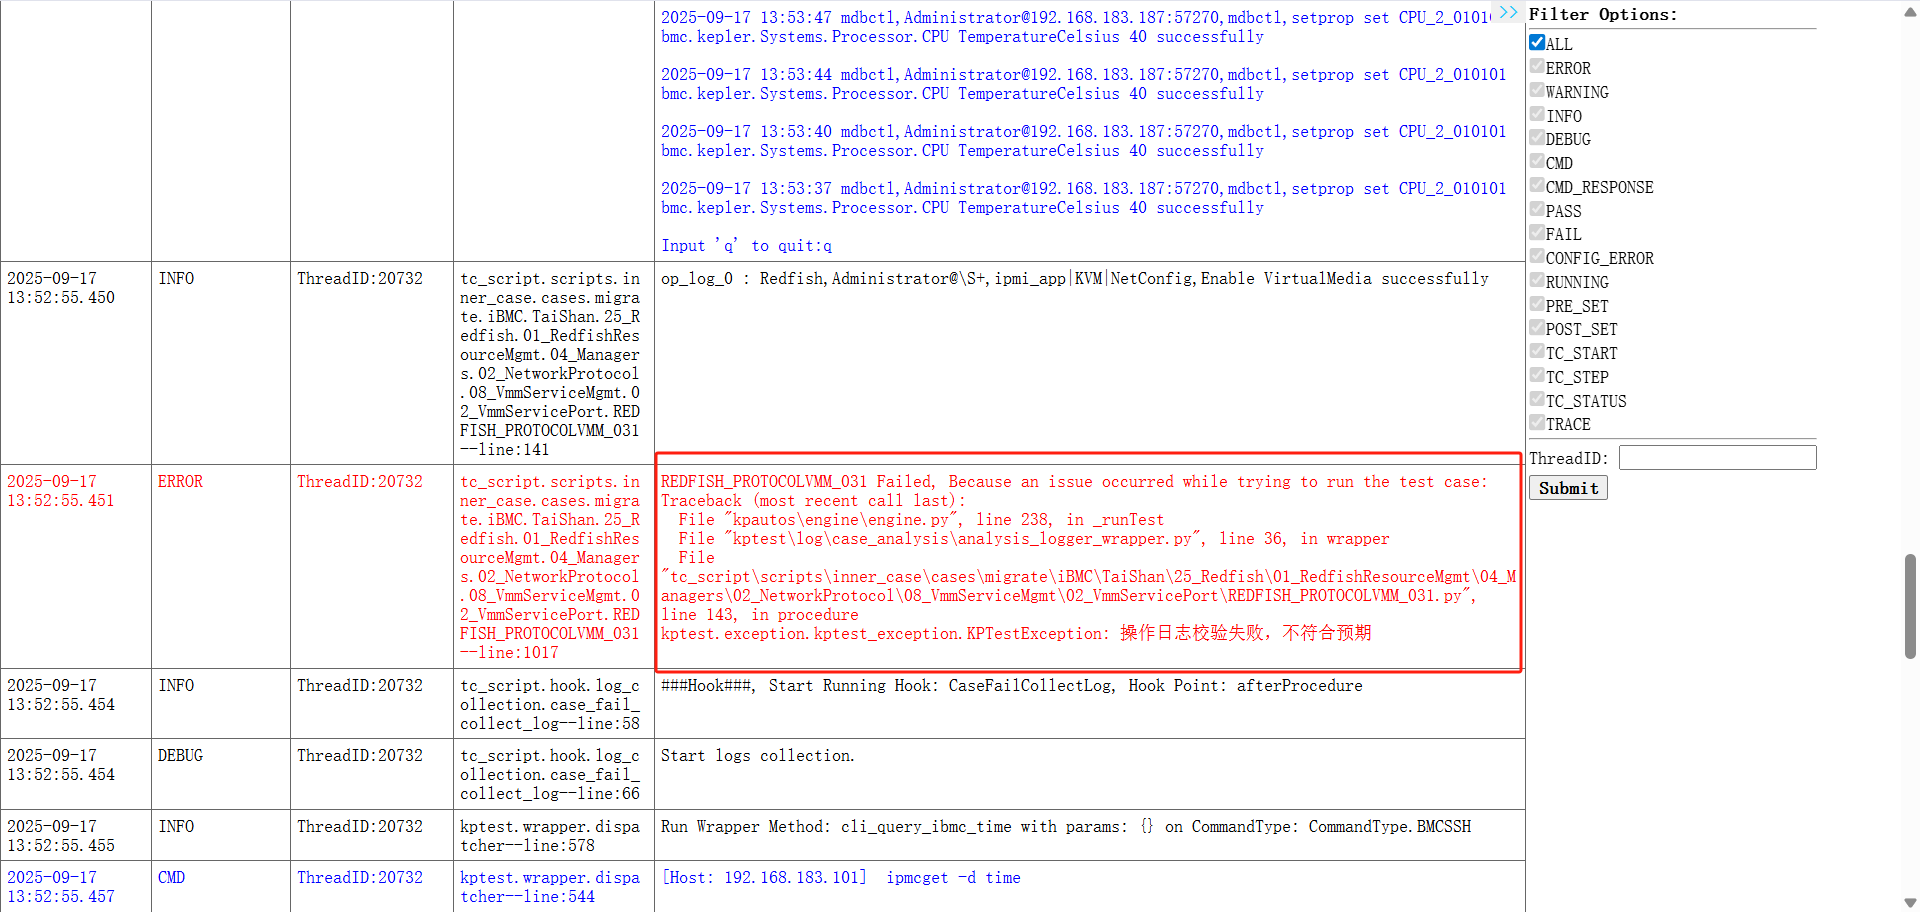Image resolution: width=1920 pixels, height=912 pixels.
Task: Focus the ThreadID text input field
Action: (1717, 458)
